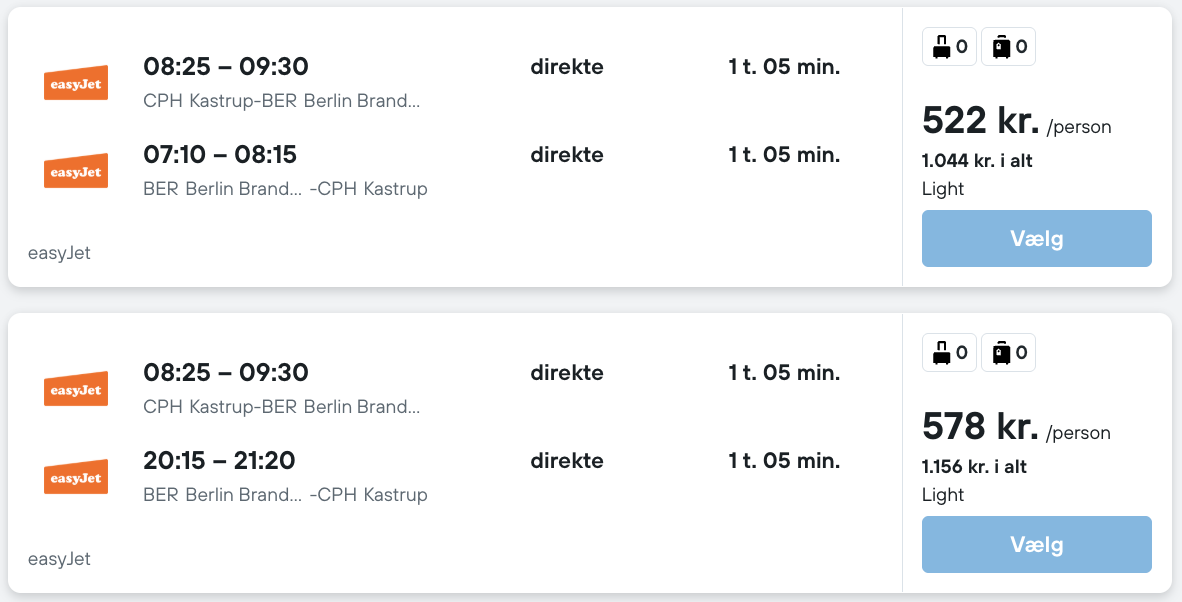This screenshot has height=602, width=1182.
Task: Click the cabin bag icon in 522 kr. offer
Action: [941, 47]
